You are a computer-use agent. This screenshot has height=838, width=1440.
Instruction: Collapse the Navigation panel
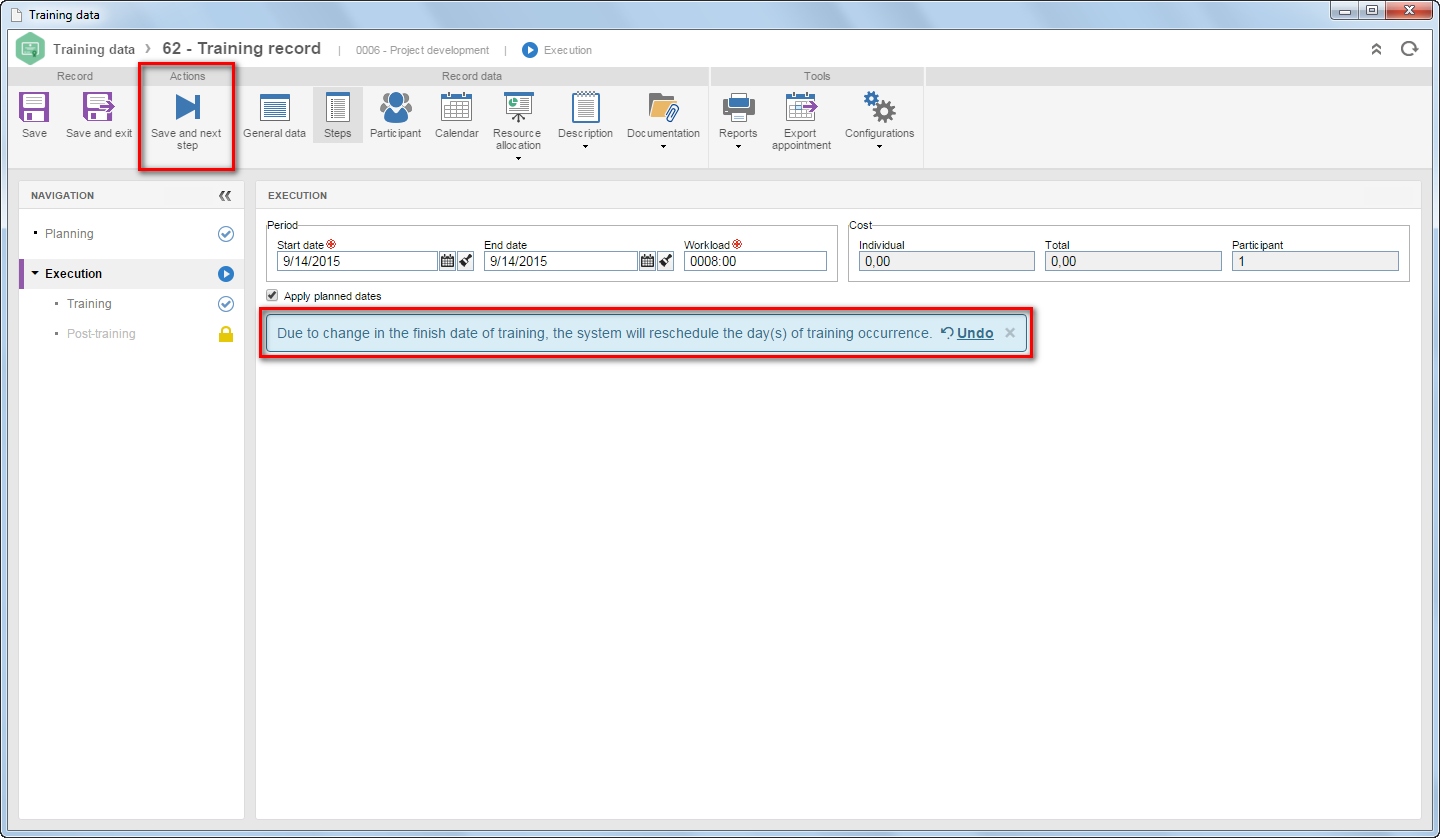click(x=225, y=196)
